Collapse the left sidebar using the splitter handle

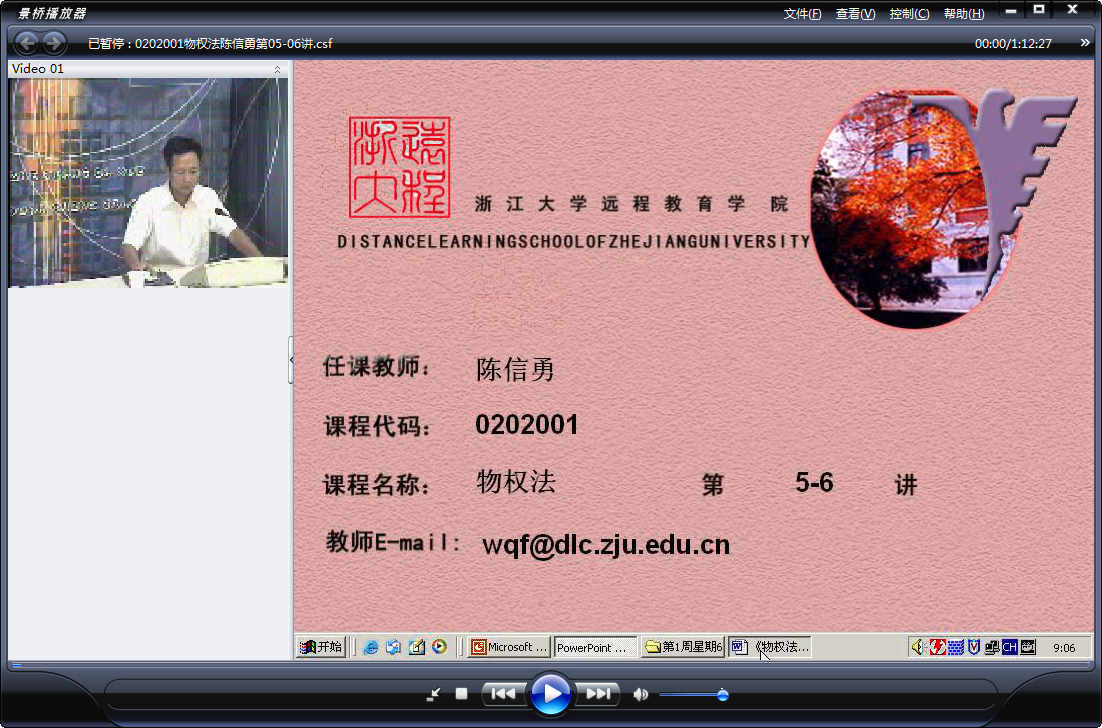pos(291,360)
